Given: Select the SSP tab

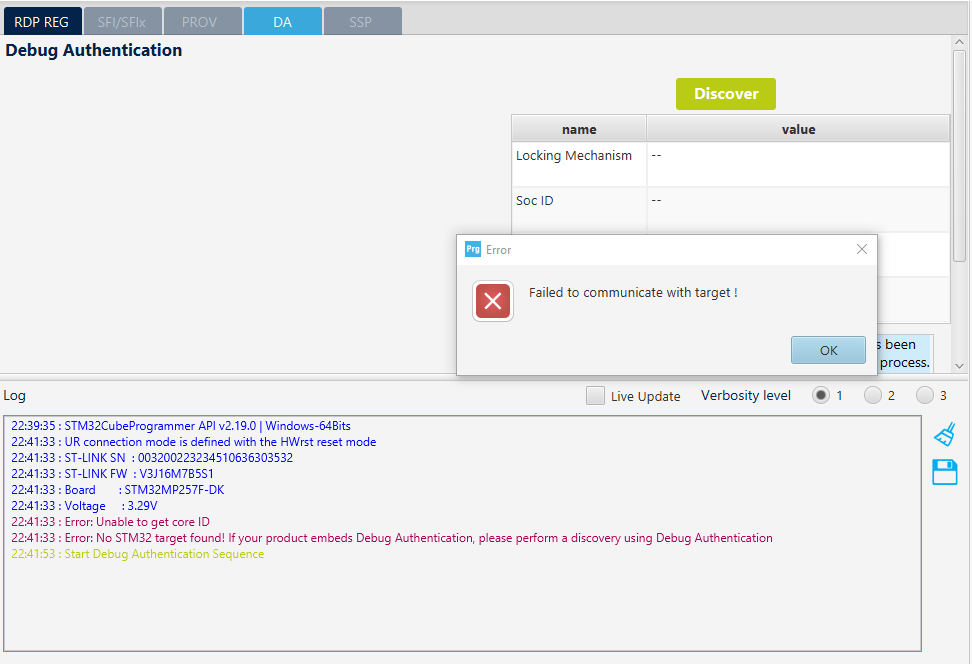Looking at the screenshot, I should pyautogui.click(x=361, y=20).
